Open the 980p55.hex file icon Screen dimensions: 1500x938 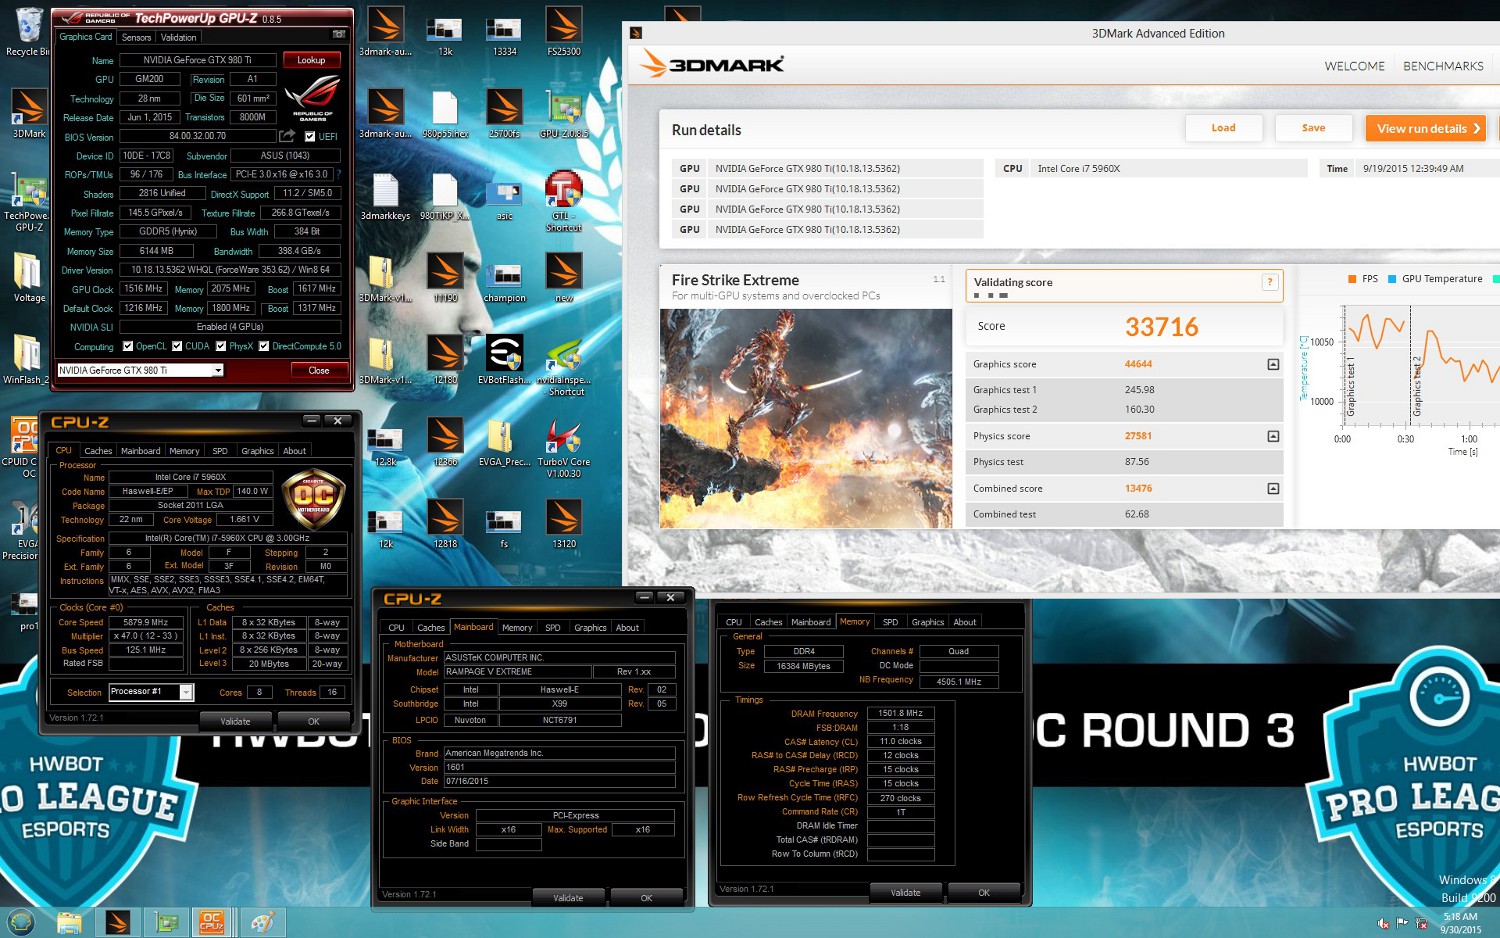point(445,113)
